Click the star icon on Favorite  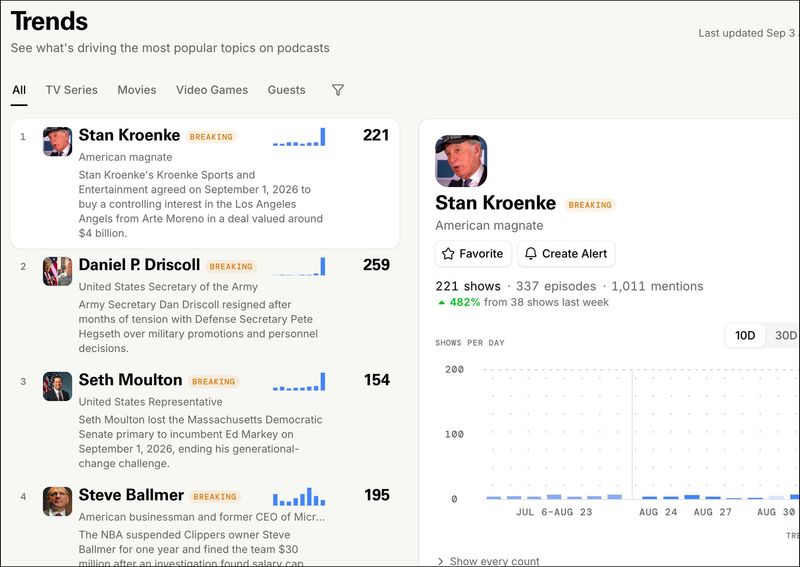tap(448, 254)
